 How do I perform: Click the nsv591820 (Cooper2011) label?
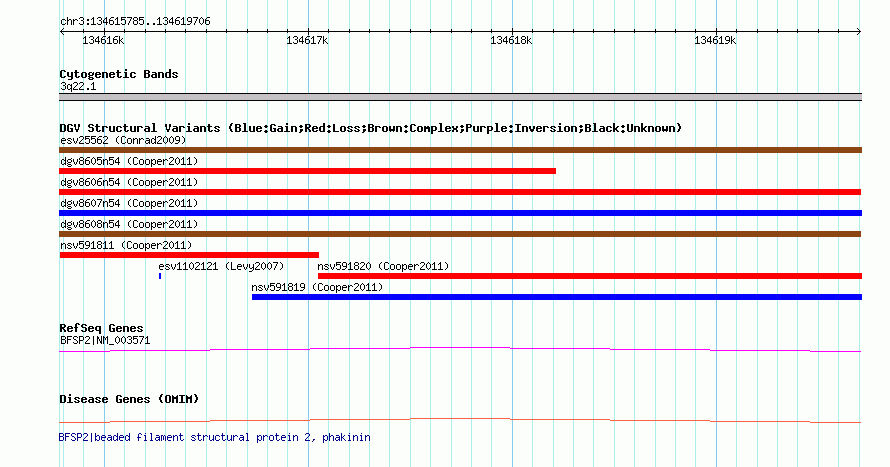[383, 266]
